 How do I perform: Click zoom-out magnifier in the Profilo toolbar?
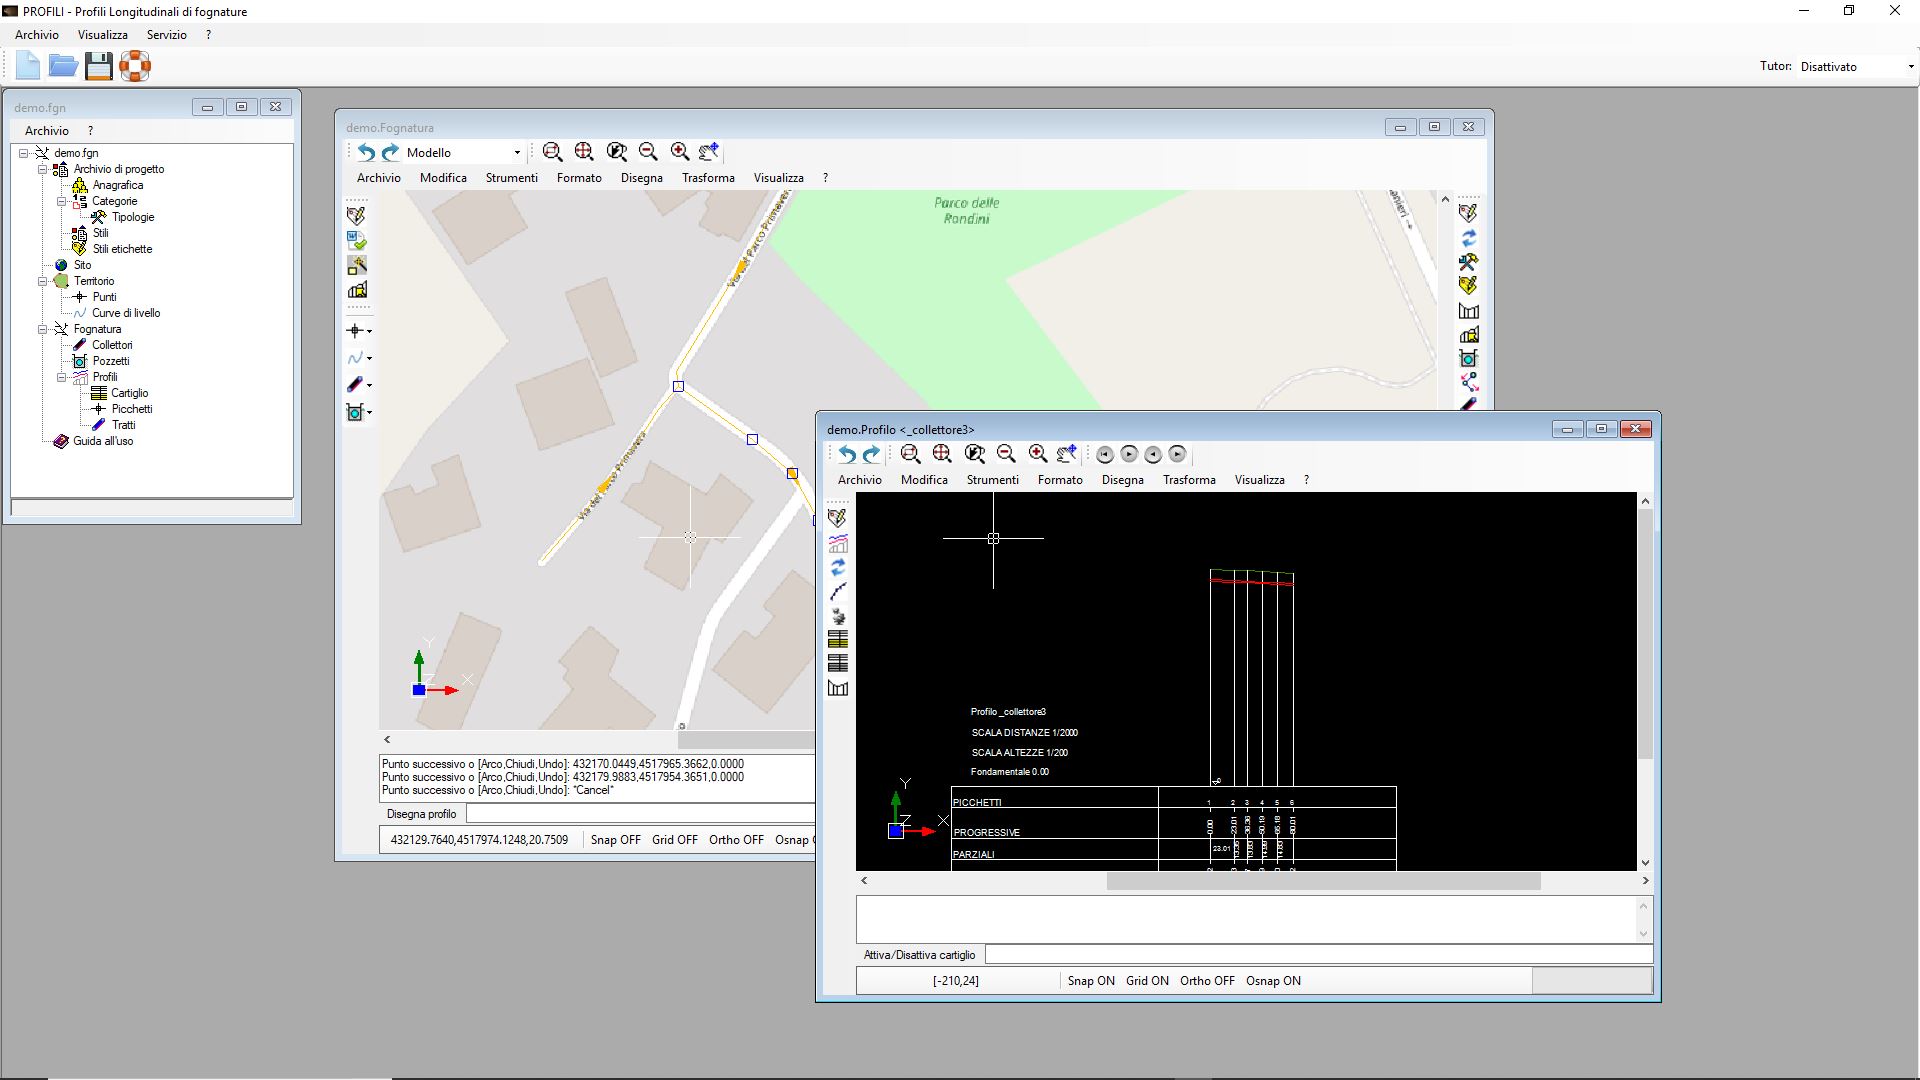click(1006, 454)
